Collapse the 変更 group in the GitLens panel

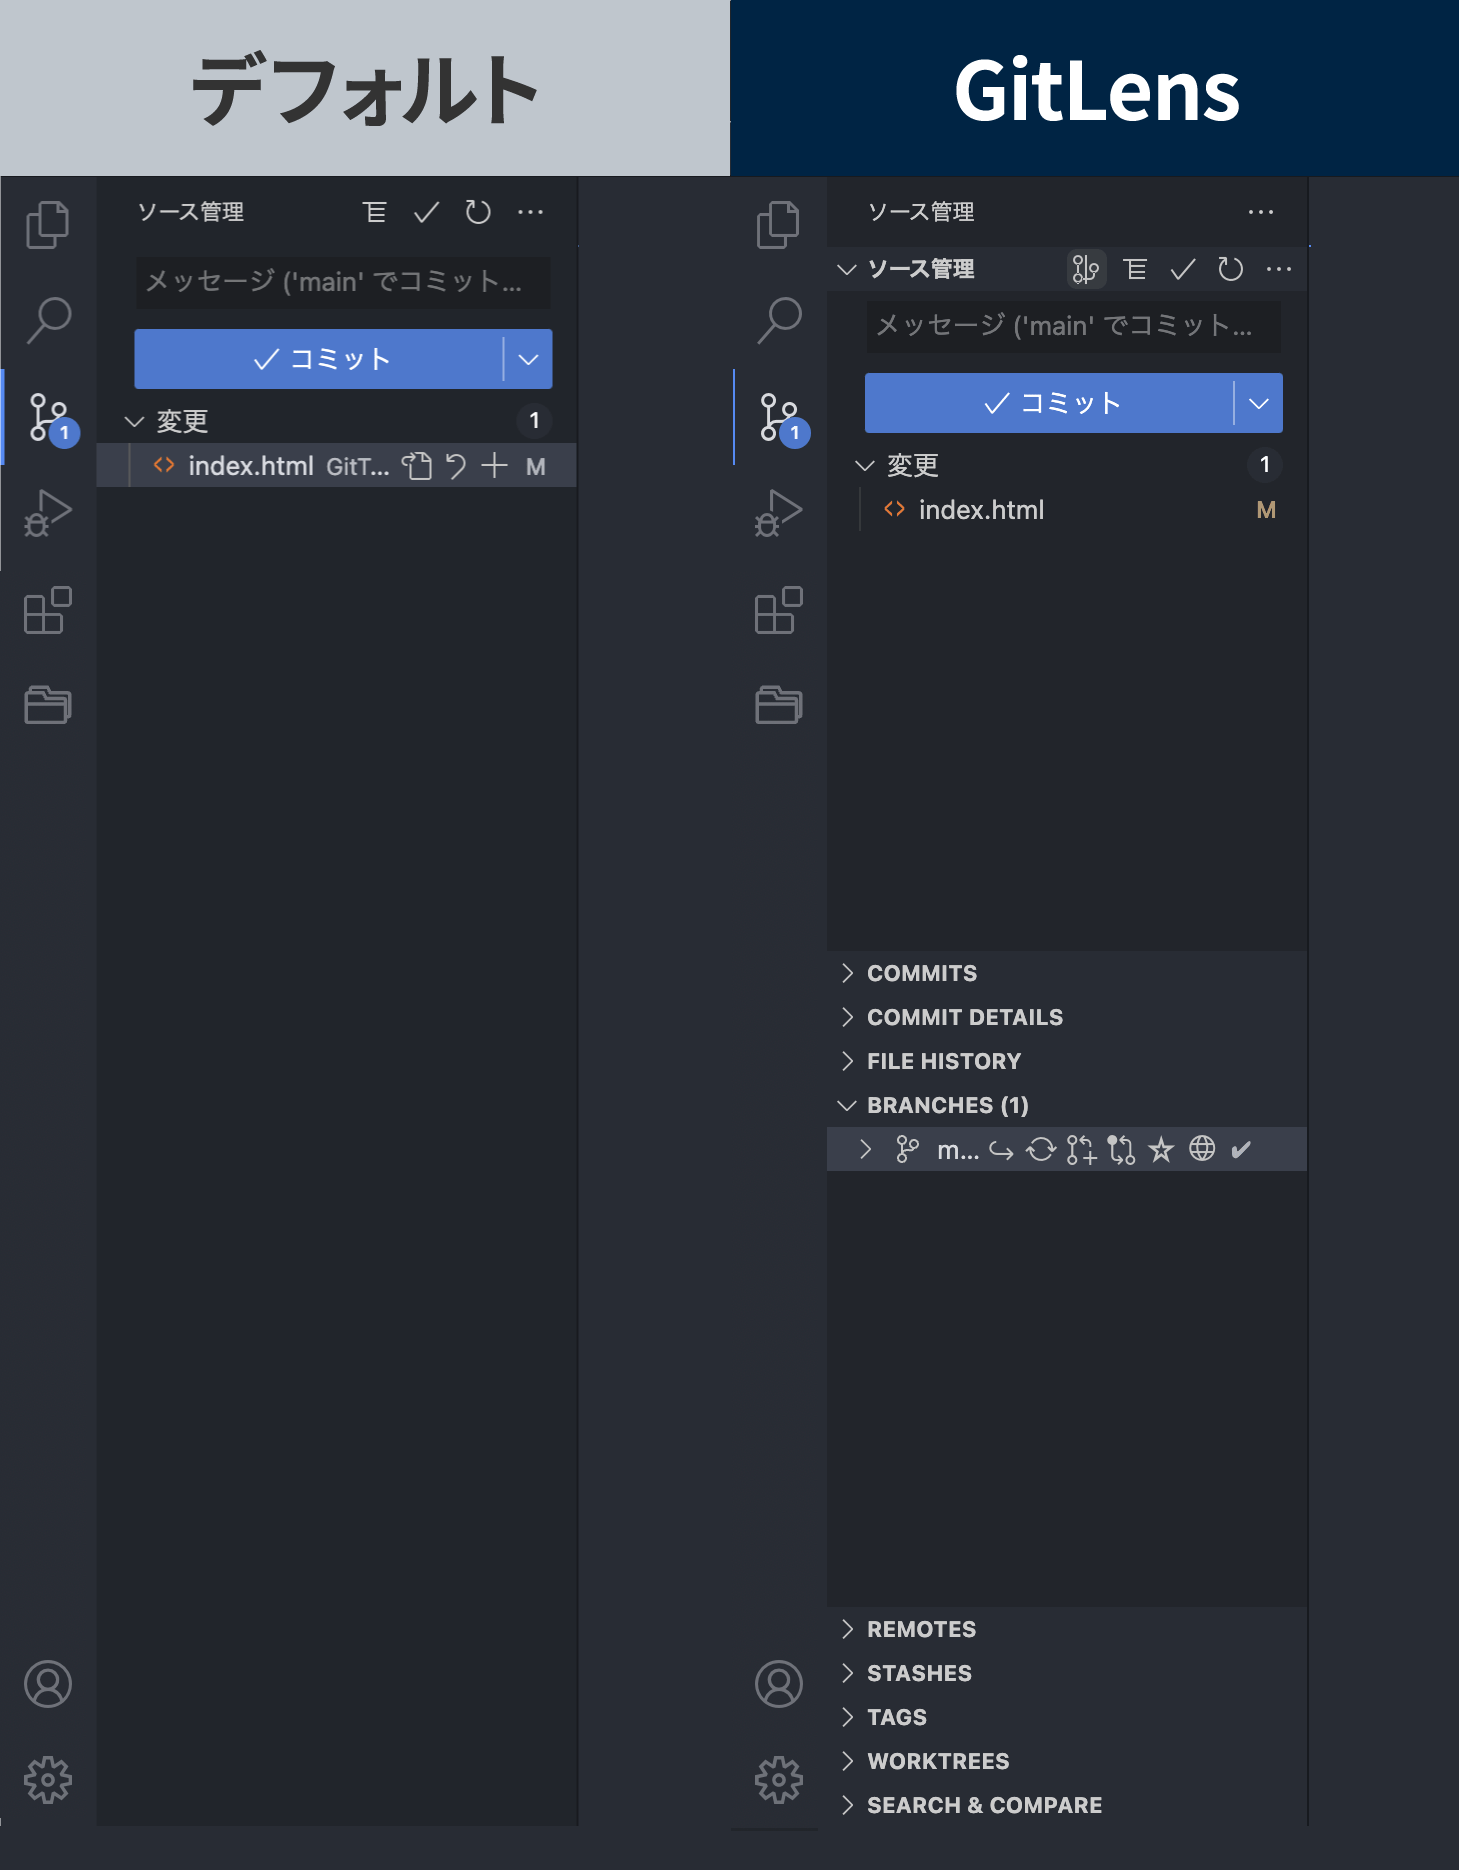click(865, 465)
